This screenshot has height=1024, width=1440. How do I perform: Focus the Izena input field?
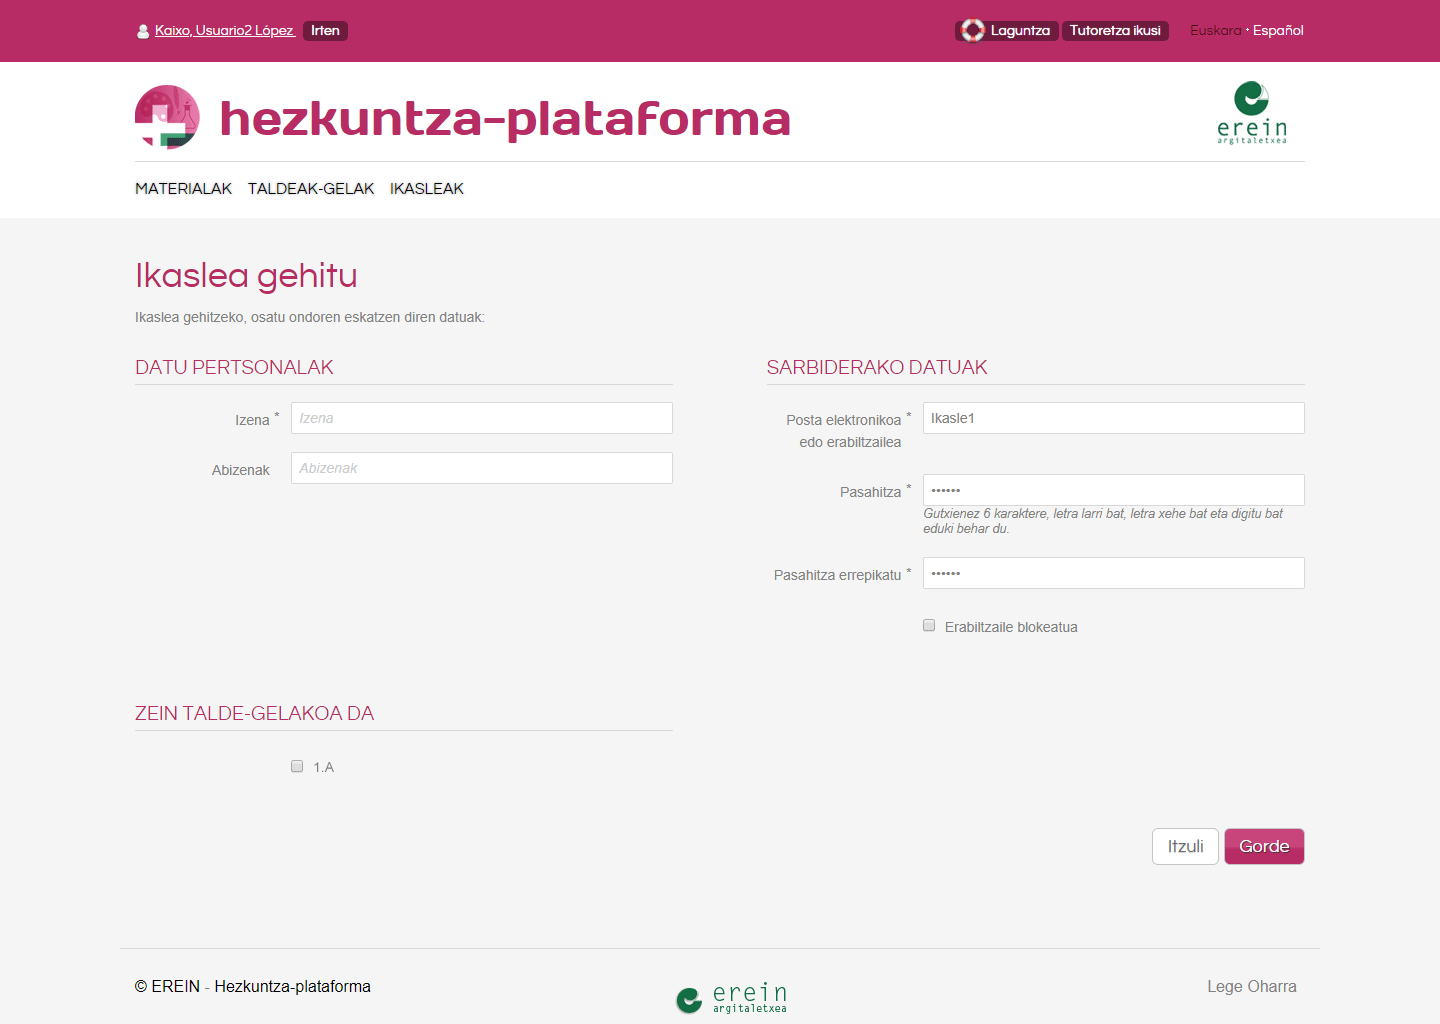point(481,418)
